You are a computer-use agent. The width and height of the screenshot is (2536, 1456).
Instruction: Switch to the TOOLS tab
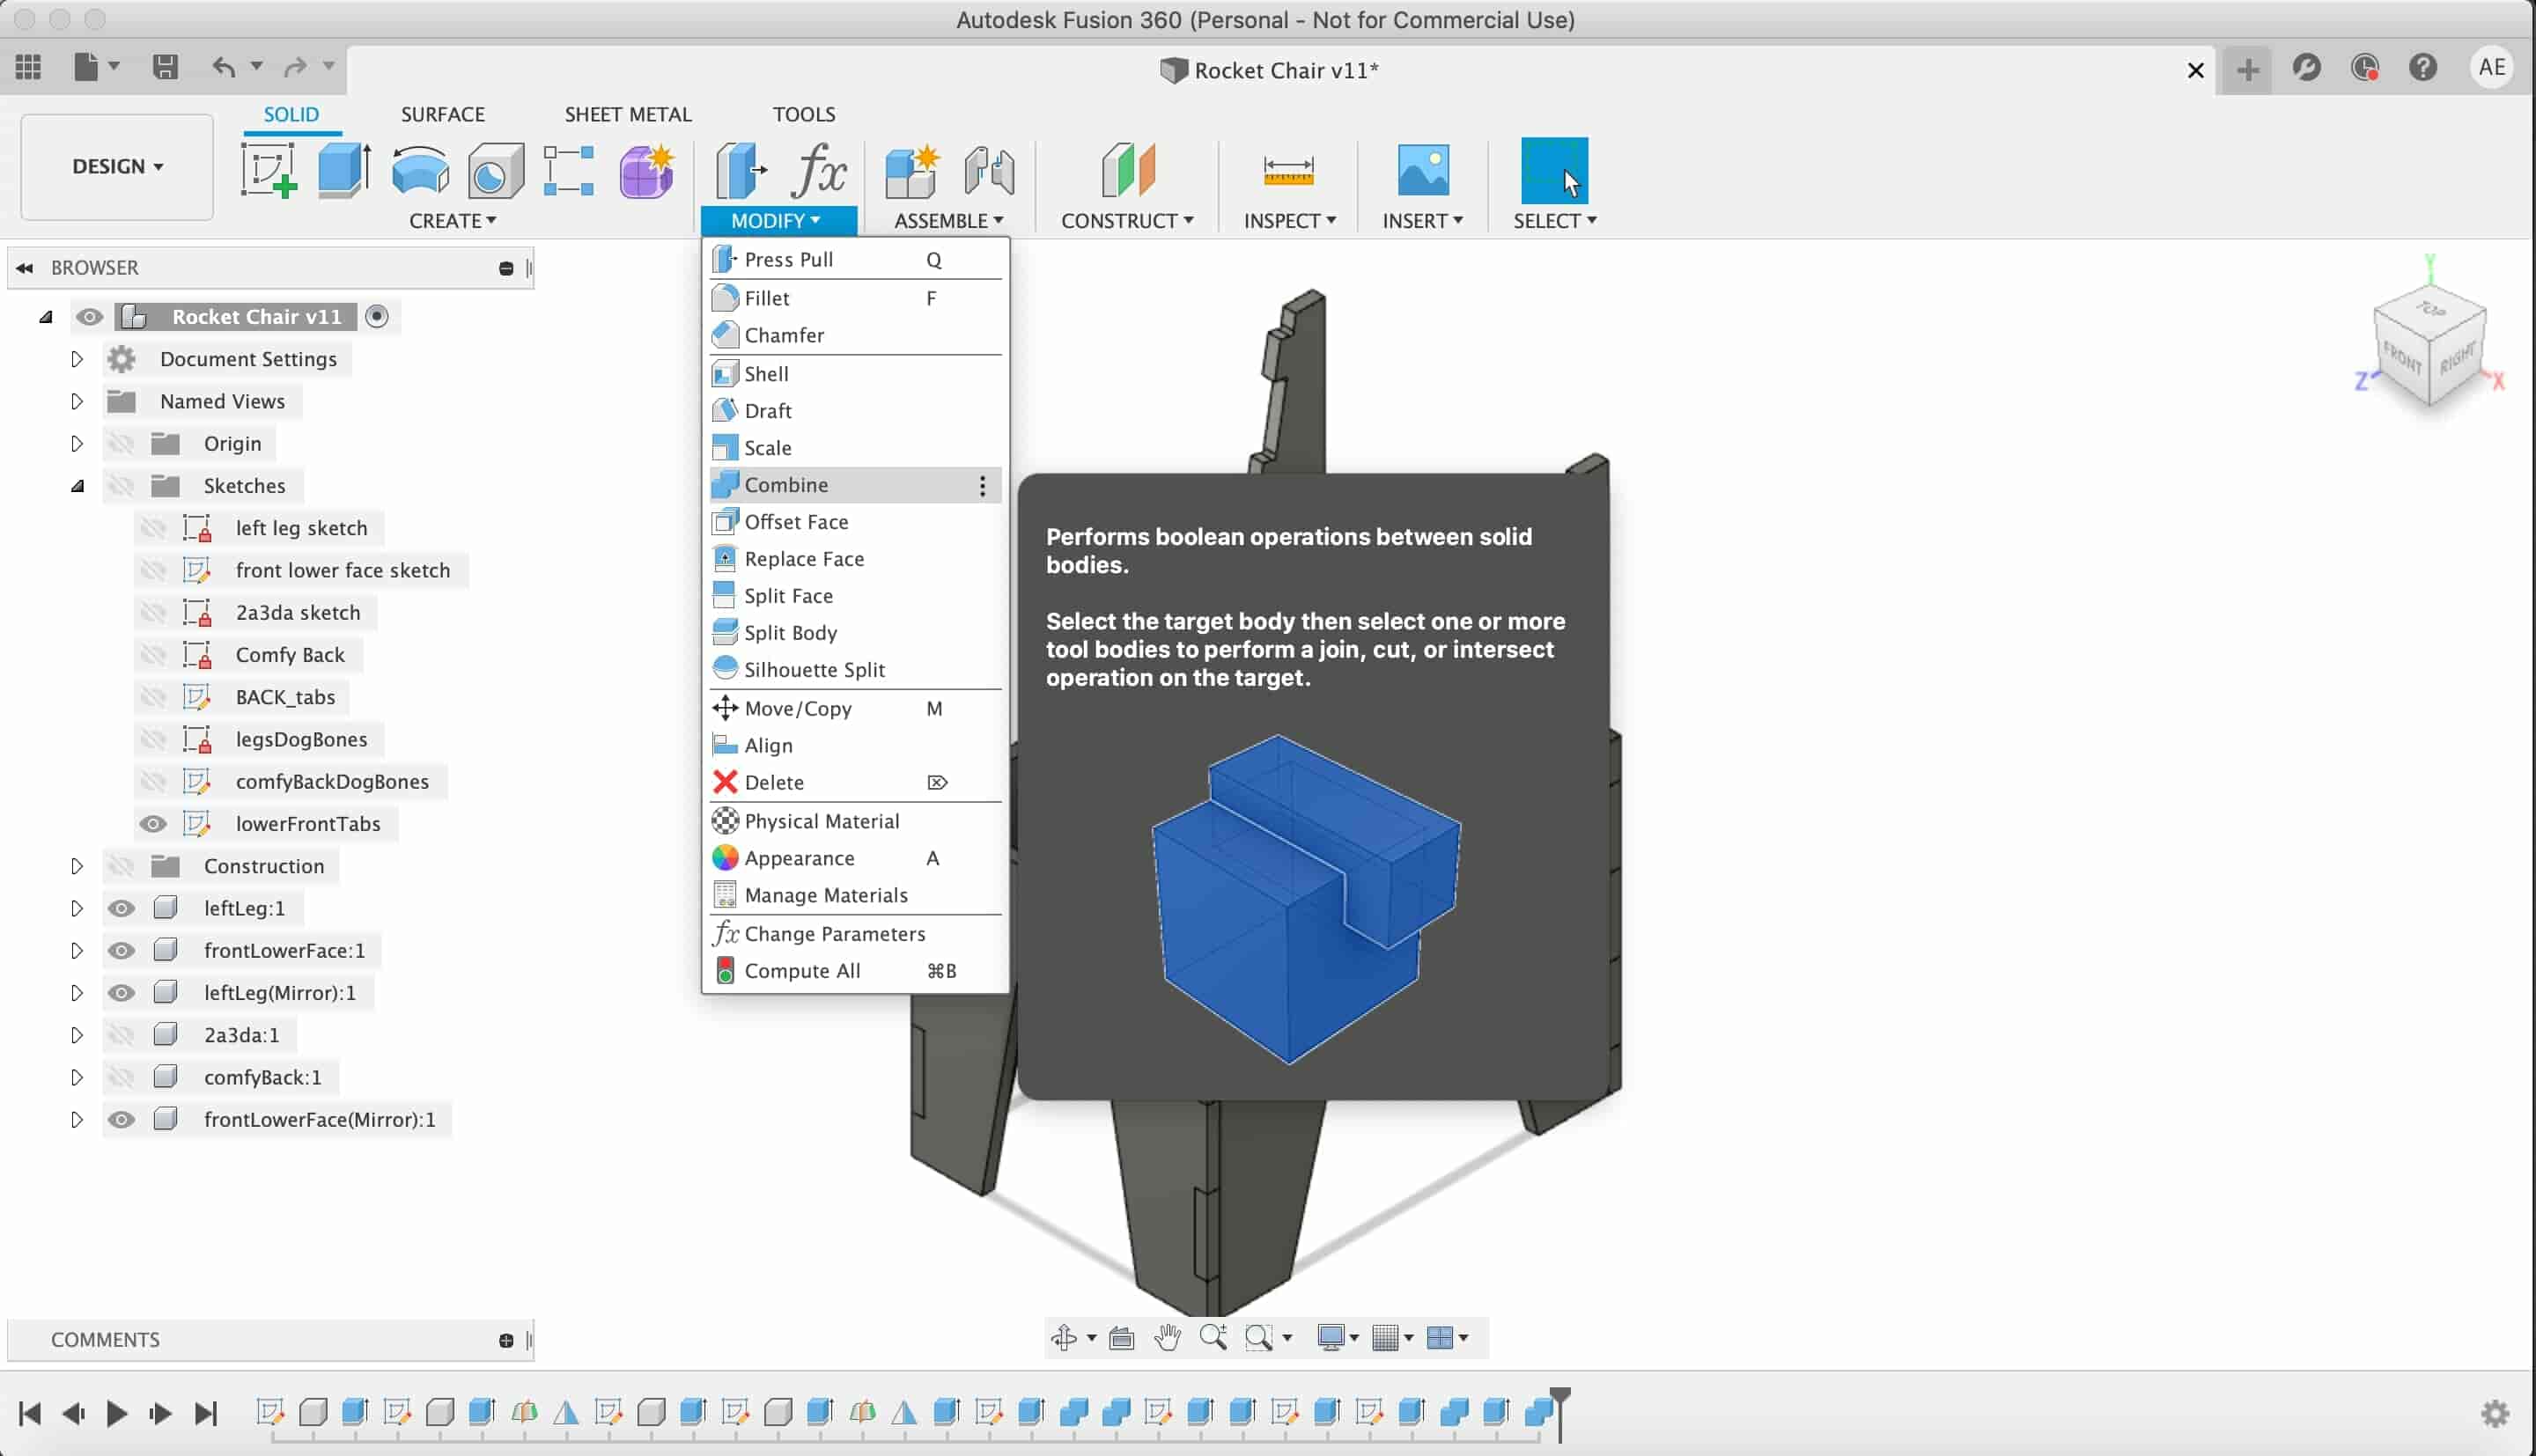[804, 114]
